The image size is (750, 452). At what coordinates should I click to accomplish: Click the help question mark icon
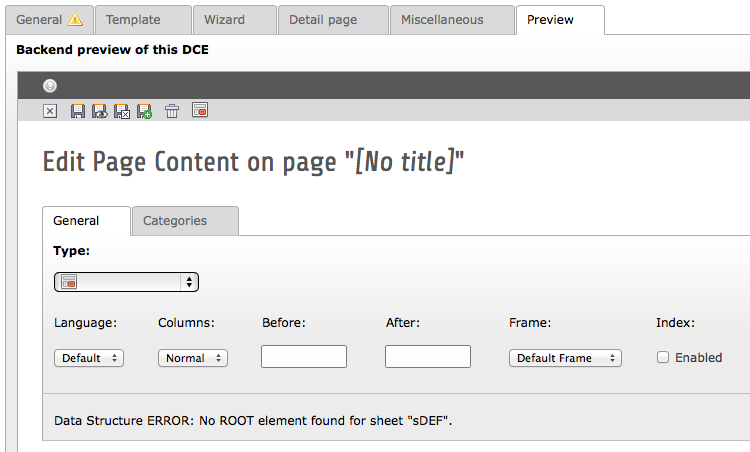50,86
